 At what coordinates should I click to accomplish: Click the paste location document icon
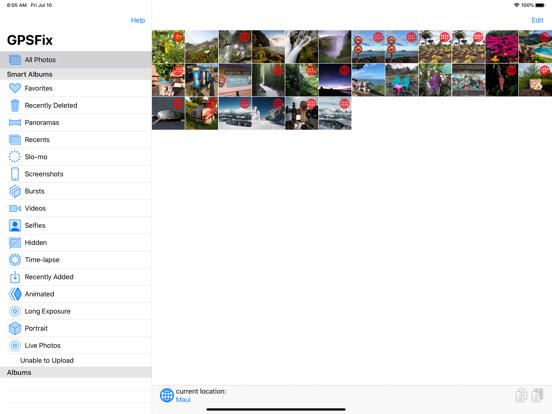[537, 395]
